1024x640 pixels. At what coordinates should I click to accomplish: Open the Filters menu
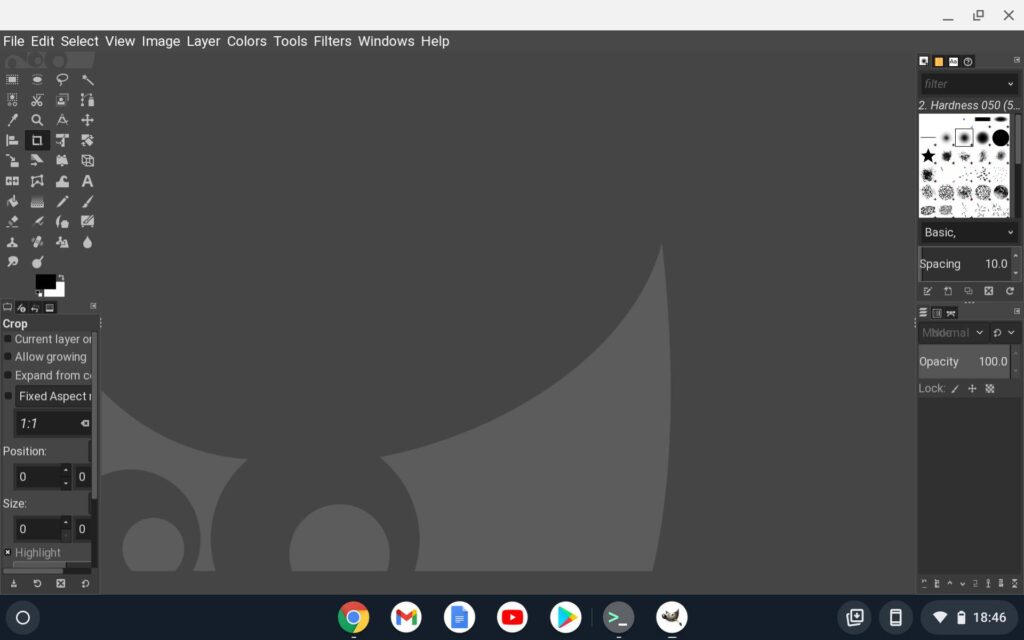point(332,41)
